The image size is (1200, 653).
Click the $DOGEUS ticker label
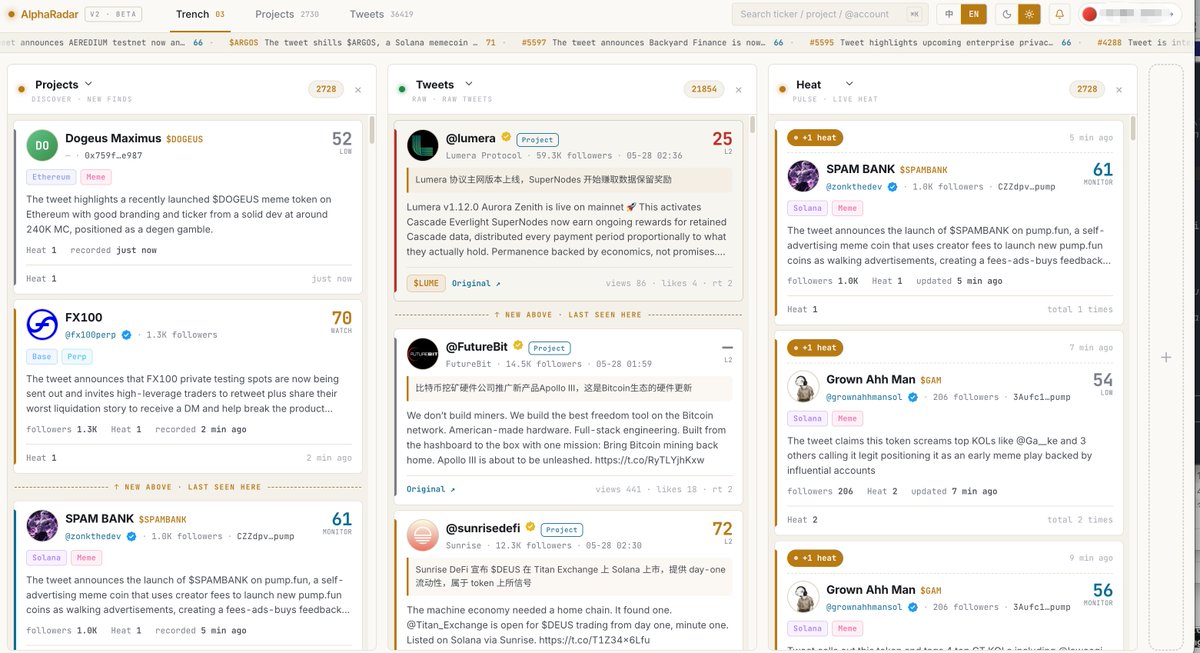pos(184,139)
